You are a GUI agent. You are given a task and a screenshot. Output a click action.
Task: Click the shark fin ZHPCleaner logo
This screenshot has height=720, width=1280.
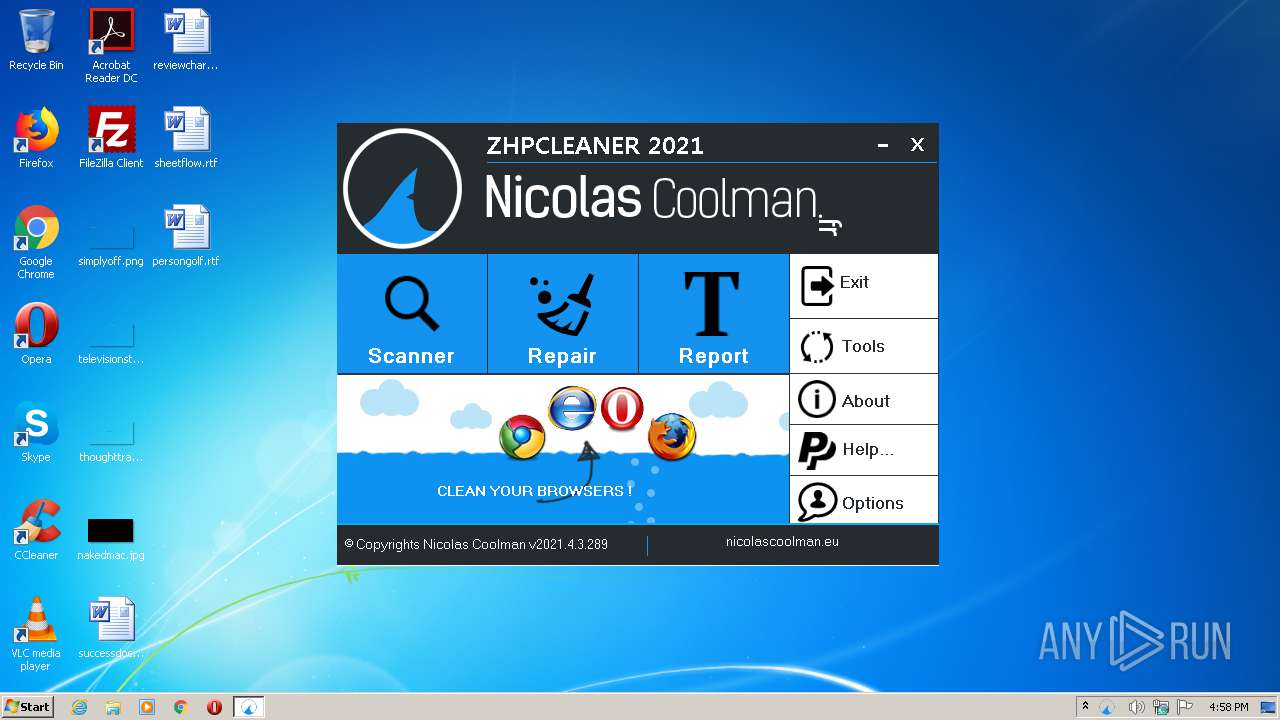[x=402, y=188]
